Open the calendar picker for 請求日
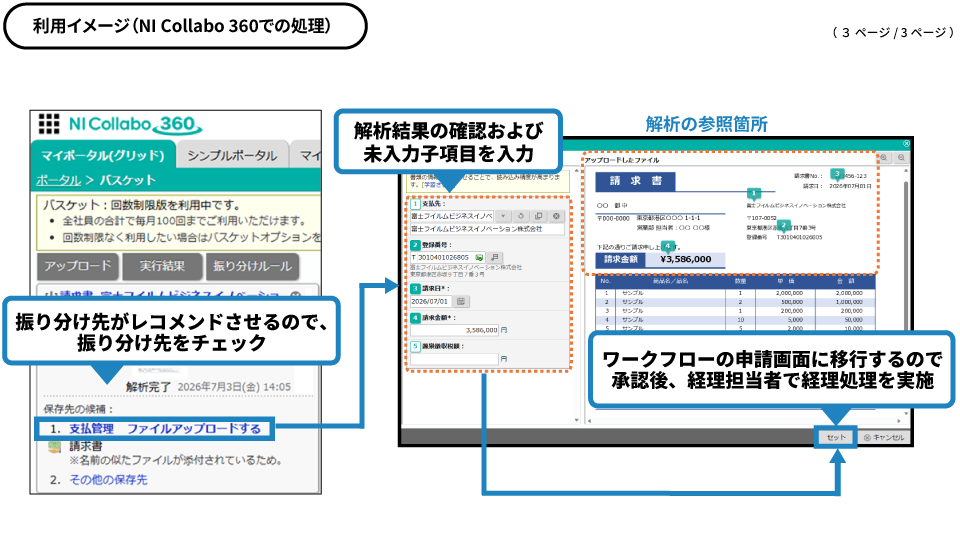960x540 pixels. point(461,301)
